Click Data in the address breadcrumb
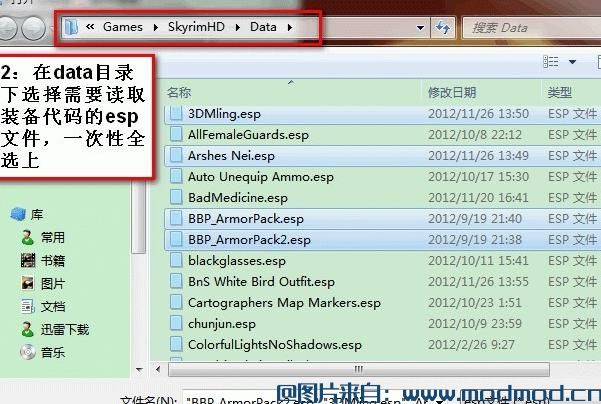The height and width of the screenshot is (404, 601). [x=263, y=27]
